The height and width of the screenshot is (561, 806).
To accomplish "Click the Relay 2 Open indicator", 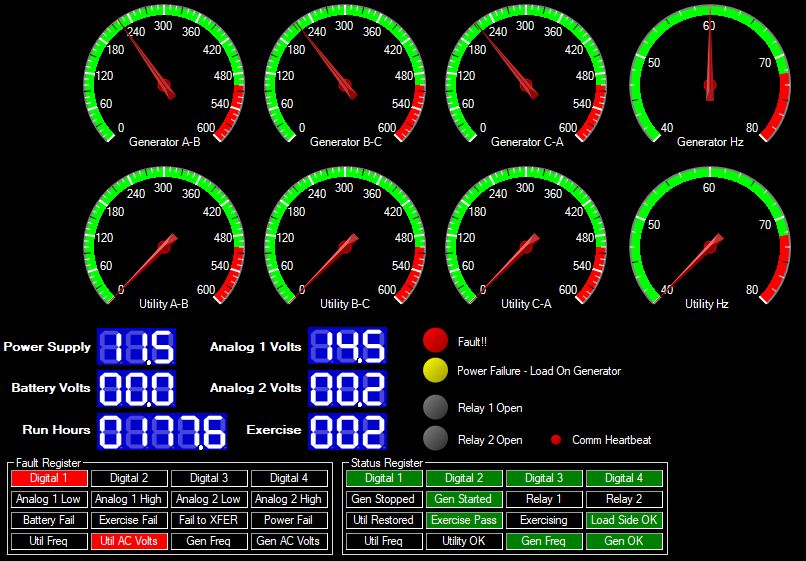I will tap(436, 439).
